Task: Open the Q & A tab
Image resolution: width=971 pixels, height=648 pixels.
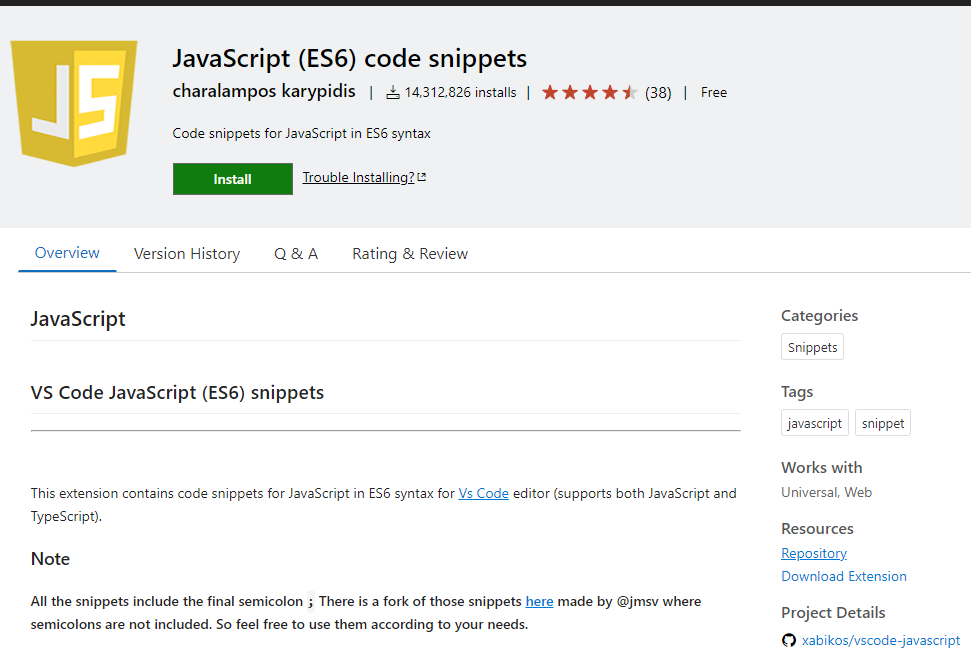Action: point(296,254)
